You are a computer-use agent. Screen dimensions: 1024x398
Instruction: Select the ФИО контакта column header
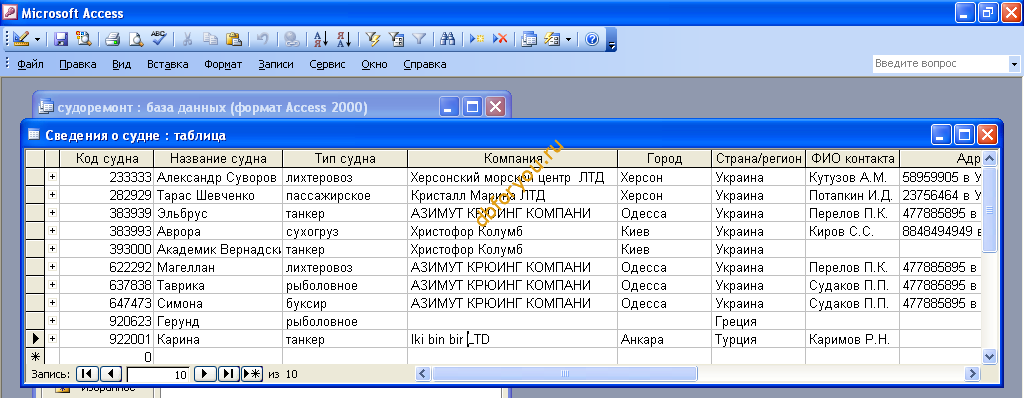point(852,158)
